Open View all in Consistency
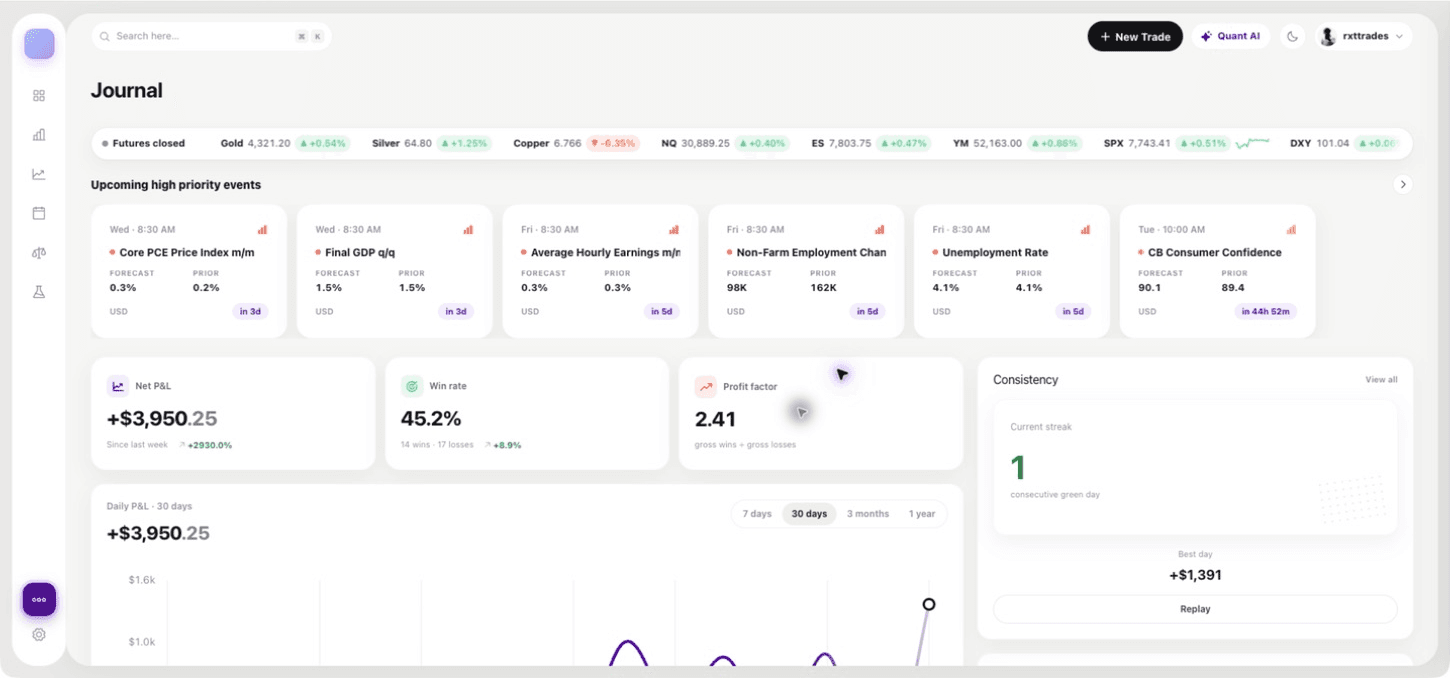This screenshot has width=1450, height=678. pyautogui.click(x=1381, y=380)
